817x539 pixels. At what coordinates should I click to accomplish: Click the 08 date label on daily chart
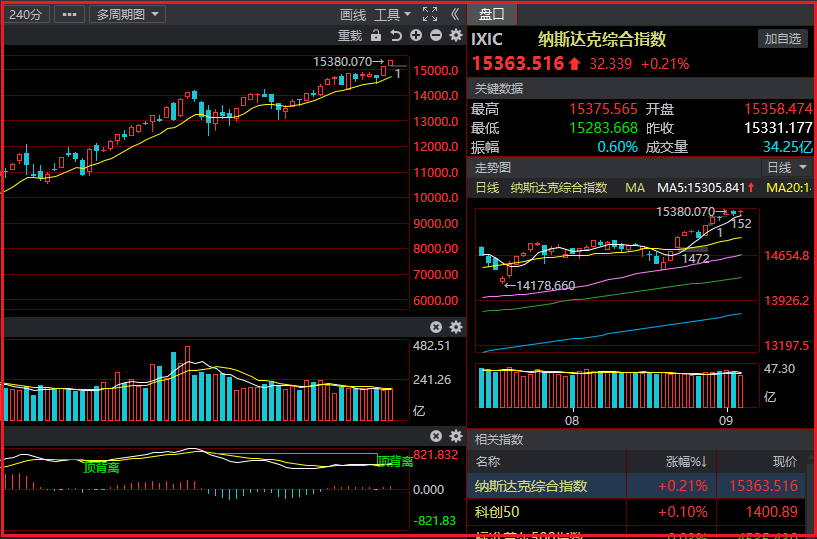[572, 420]
